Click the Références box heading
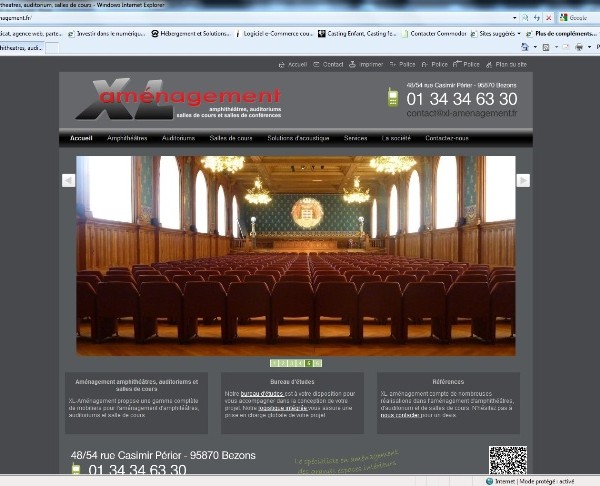Image resolution: width=600 pixels, height=486 pixels. tap(448, 382)
